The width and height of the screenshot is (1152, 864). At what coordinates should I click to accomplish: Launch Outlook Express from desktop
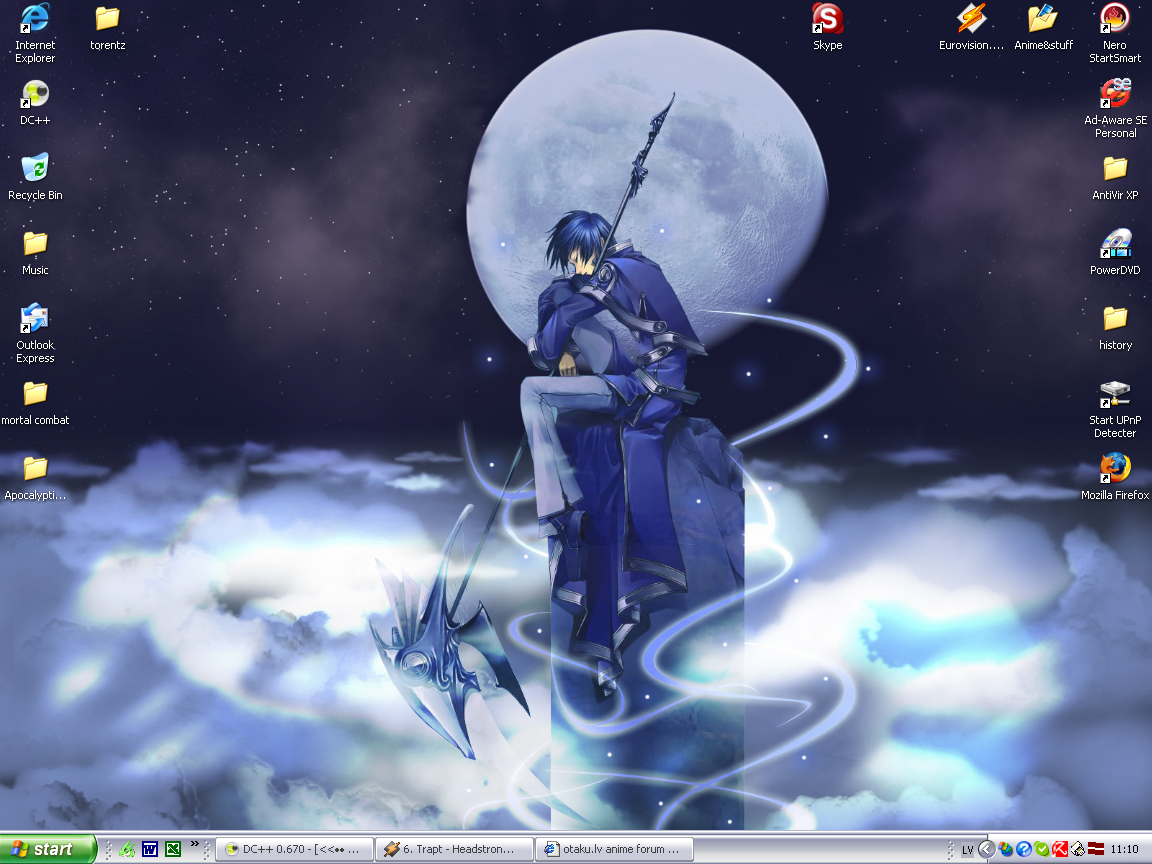coord(35,334)
